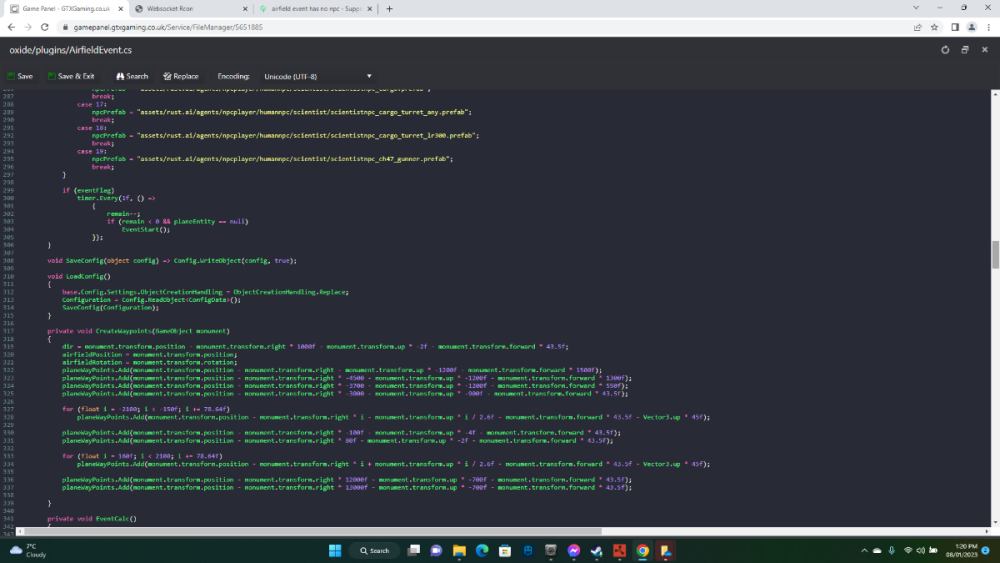Reload the page with browser refresh icon
The width and height of the screenshot is (1000, 563).
pos(45,27)
